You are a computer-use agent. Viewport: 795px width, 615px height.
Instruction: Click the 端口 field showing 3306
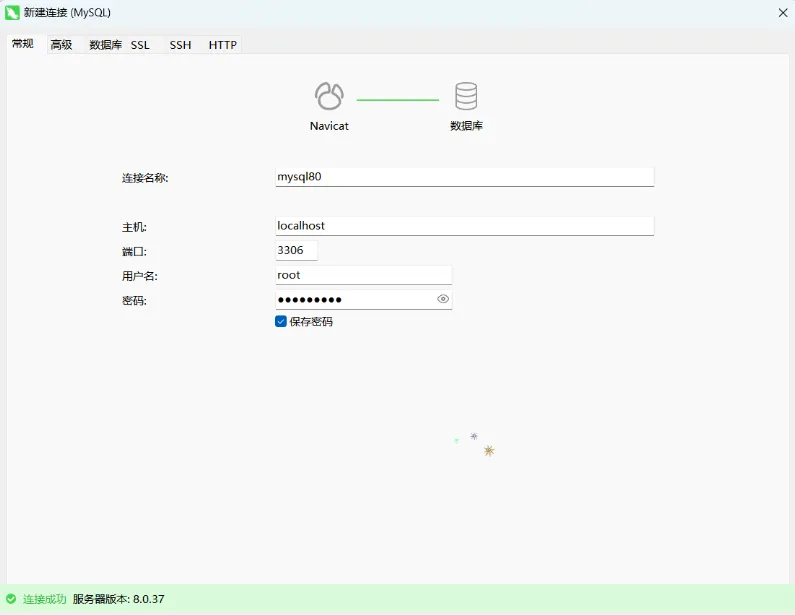pos(297,250)
